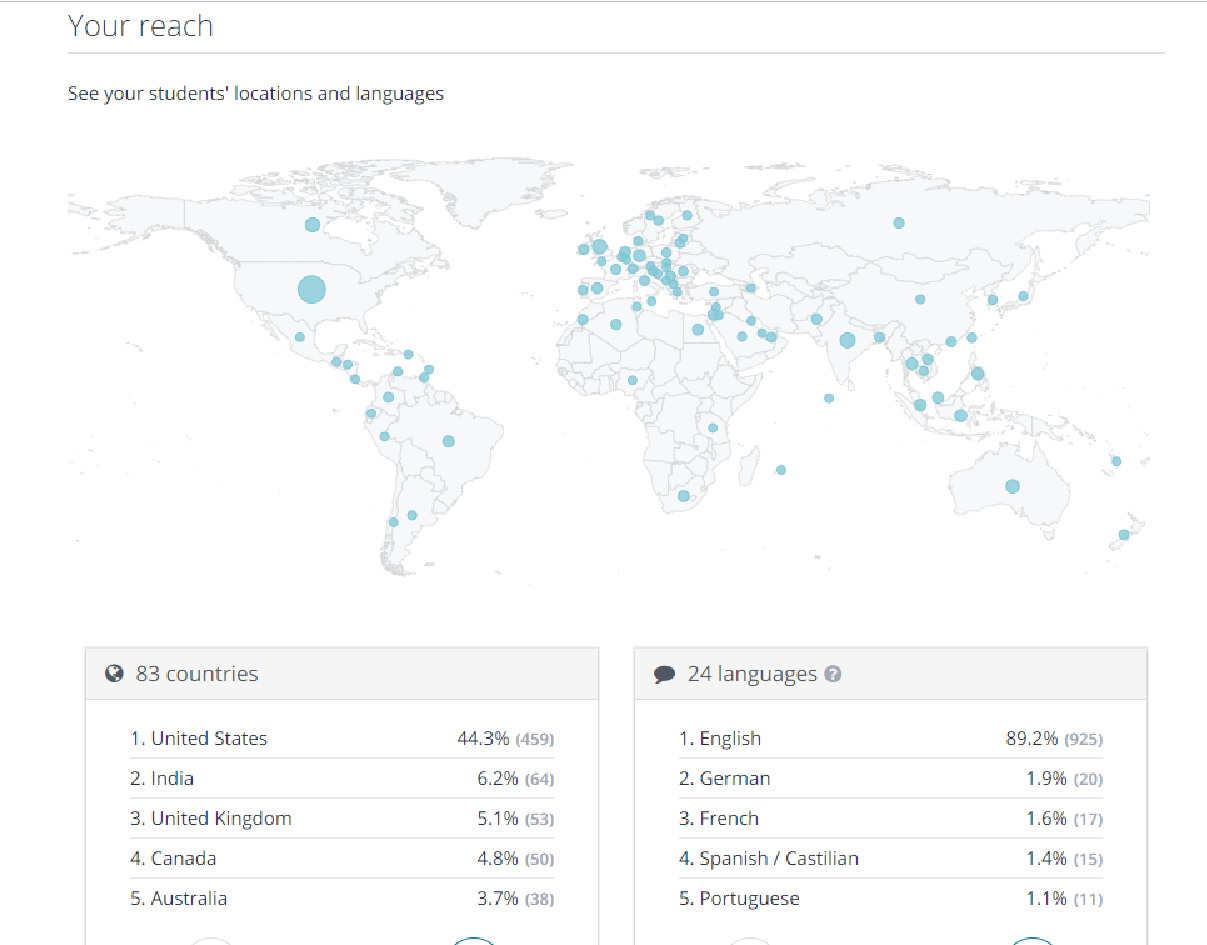Screen dimensions: 1207x945
Task: Click the '1.1% (11)' value
Action: (x=1064, y=899)
